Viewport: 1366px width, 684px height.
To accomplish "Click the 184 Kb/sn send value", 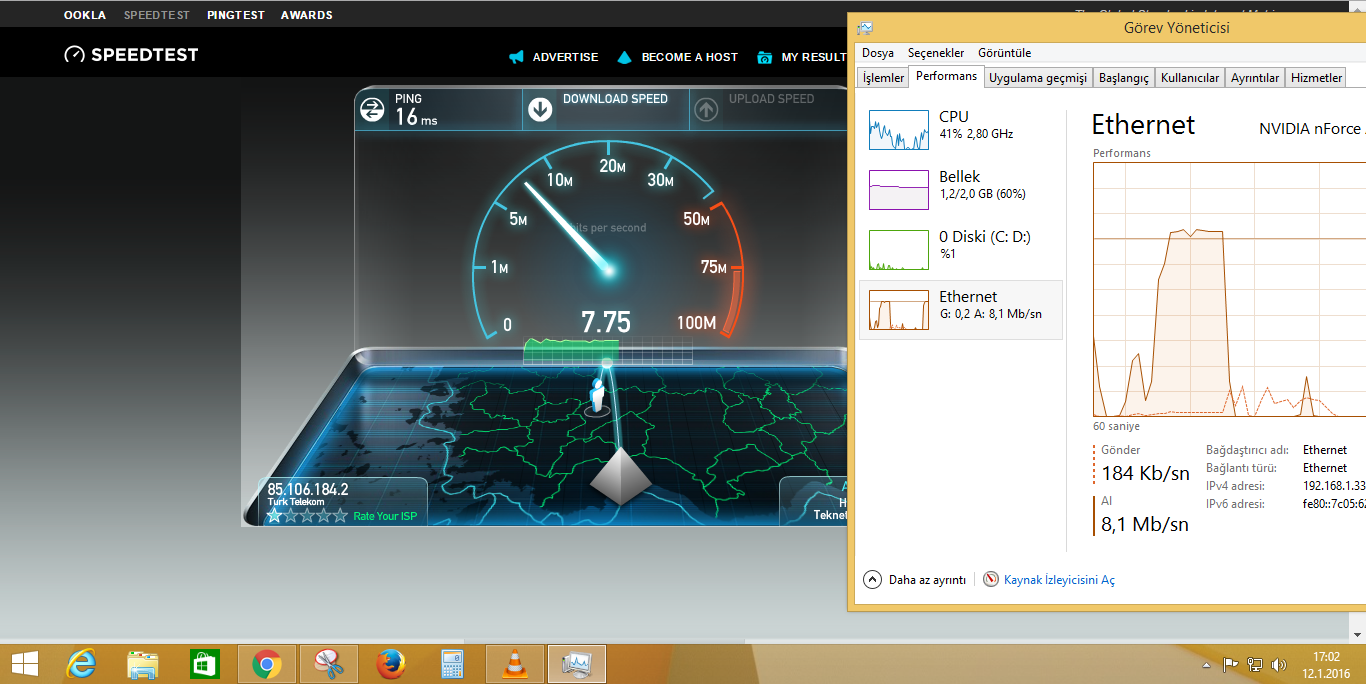I will tap(1146, 473).
